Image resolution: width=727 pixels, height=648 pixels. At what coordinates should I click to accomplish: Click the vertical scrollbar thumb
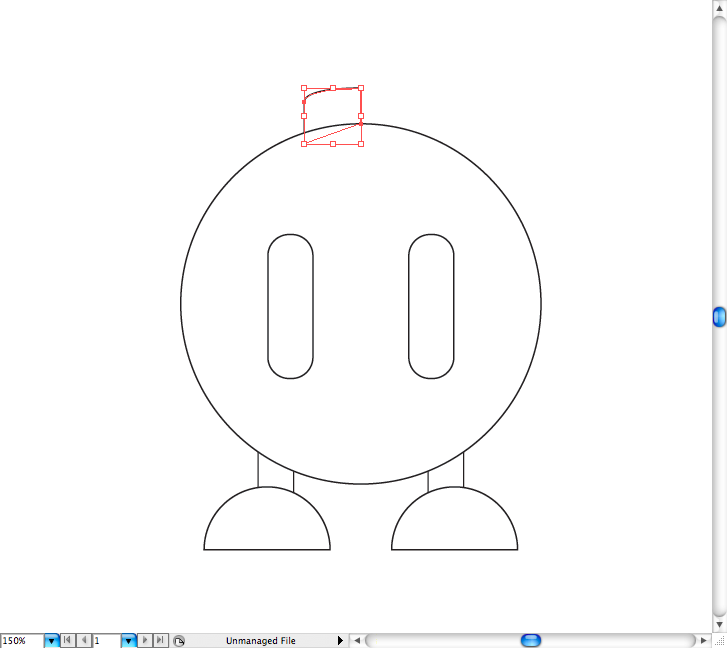click(x=719, y=317)
